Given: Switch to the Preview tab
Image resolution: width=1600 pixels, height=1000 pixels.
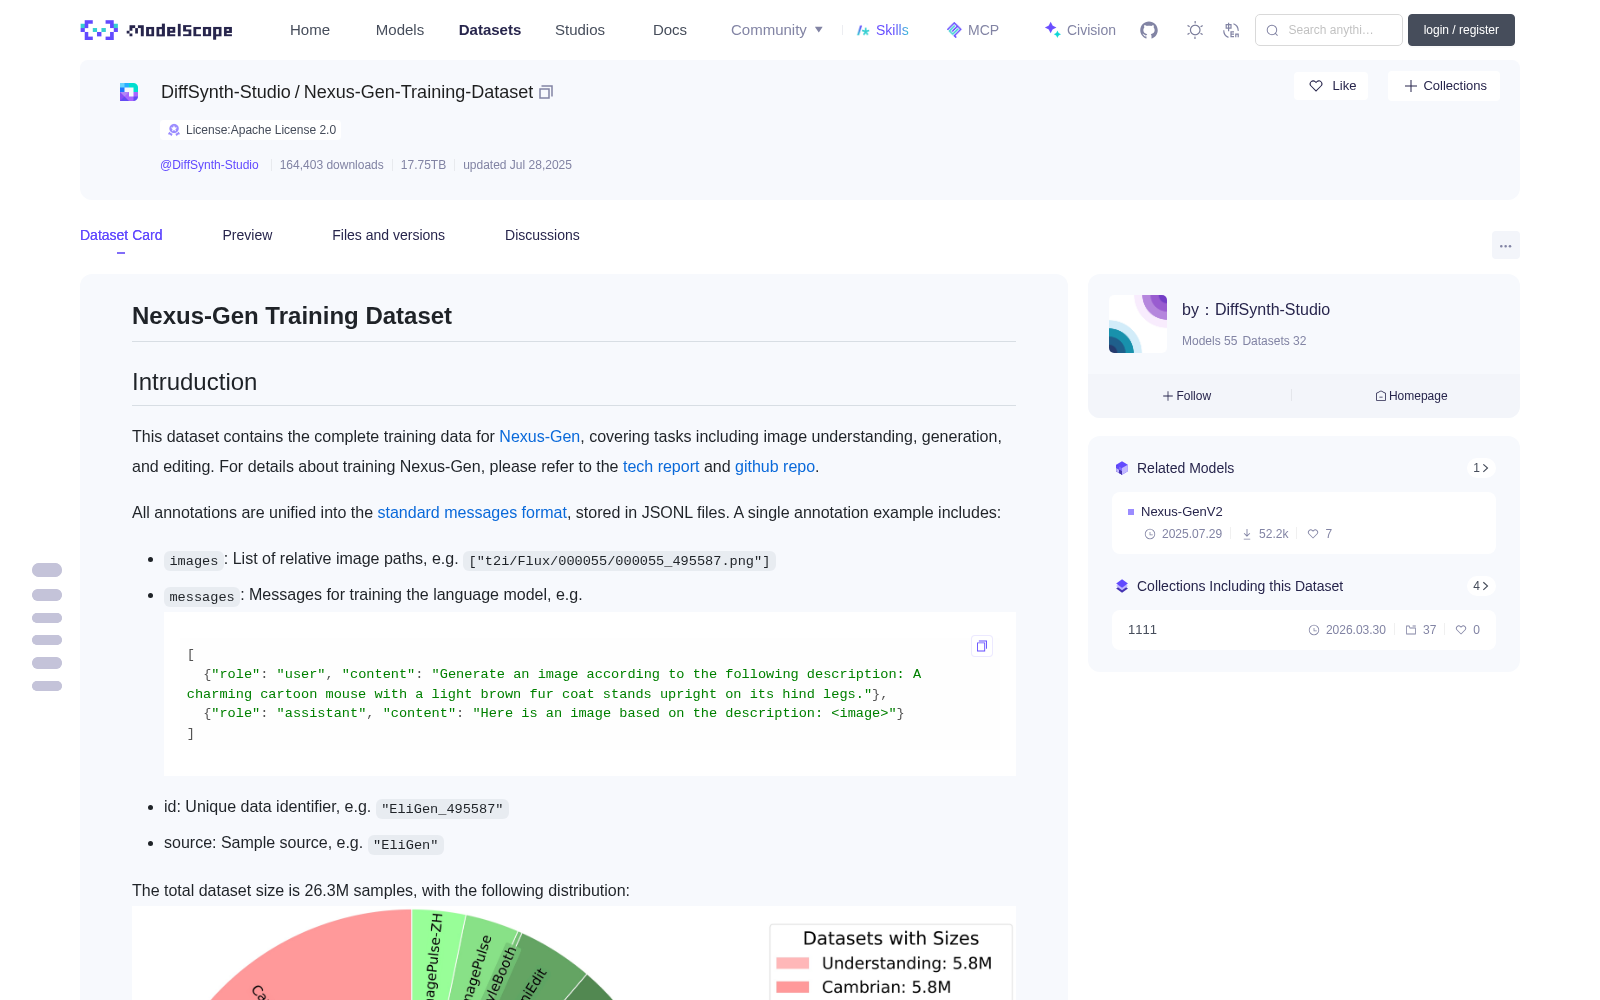Looking at the screenshot, I should [x=247, y=235].
